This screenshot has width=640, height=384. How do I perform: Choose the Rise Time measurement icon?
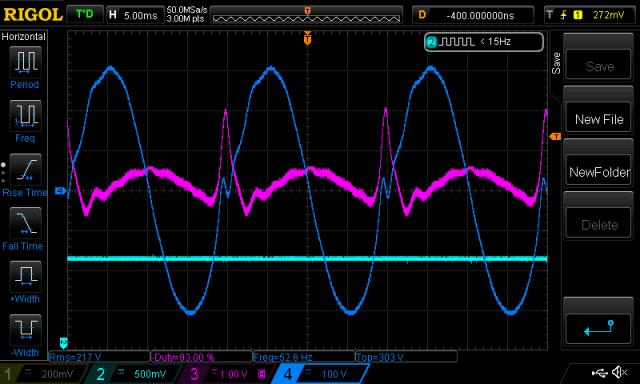(x=25, y=169)
